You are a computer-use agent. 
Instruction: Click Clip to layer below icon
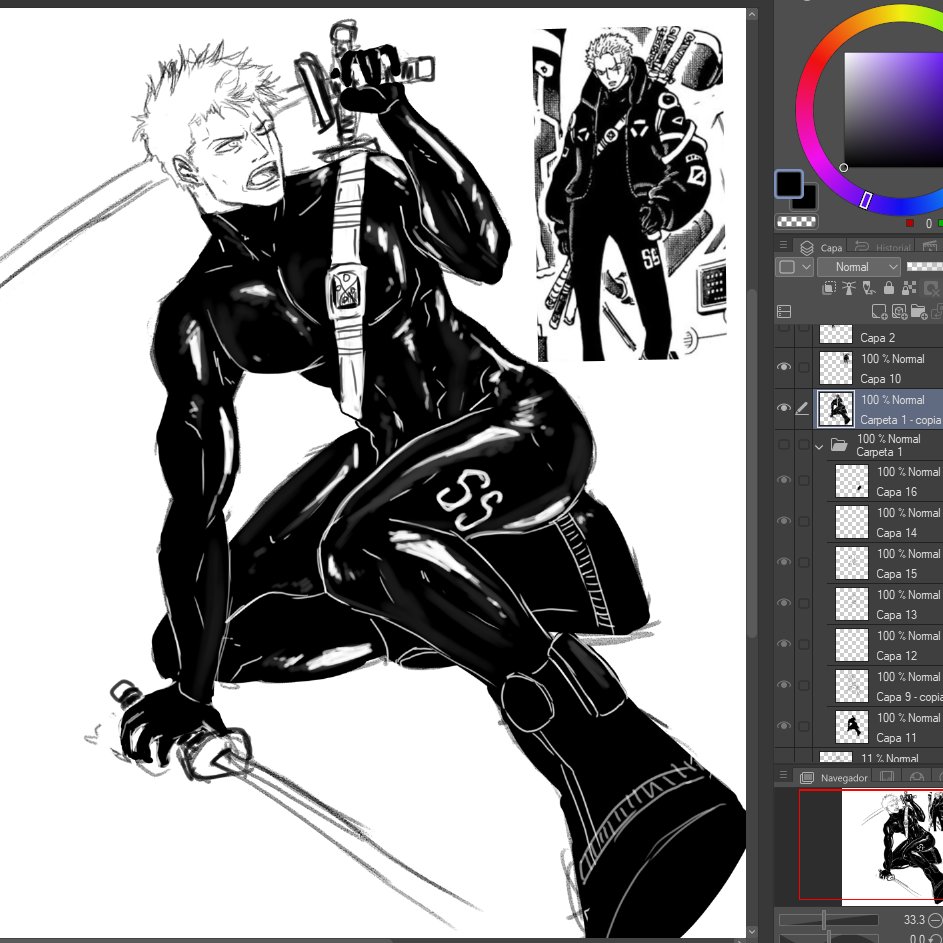[829, 288]
